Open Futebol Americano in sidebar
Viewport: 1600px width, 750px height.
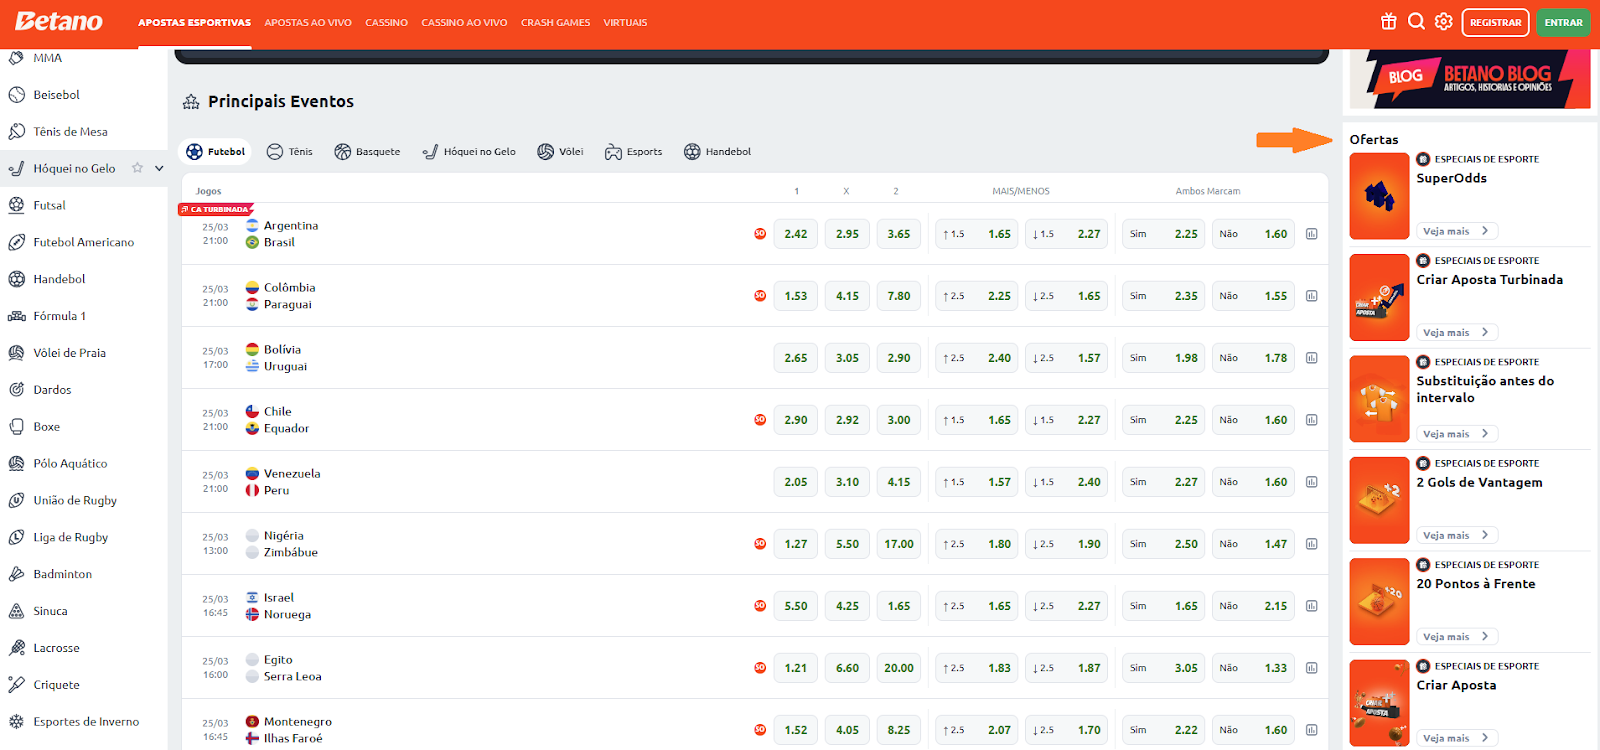pos(83,242)
